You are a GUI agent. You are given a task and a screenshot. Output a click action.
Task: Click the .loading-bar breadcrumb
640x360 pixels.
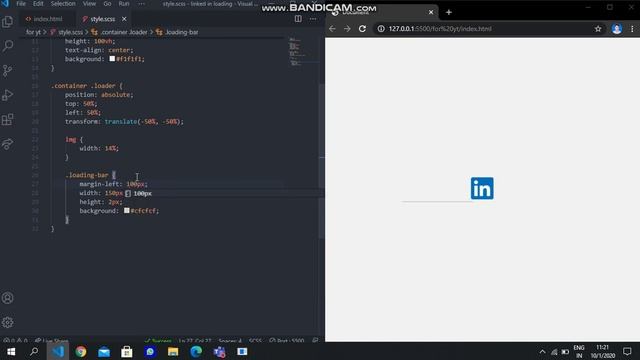point(182,32)
